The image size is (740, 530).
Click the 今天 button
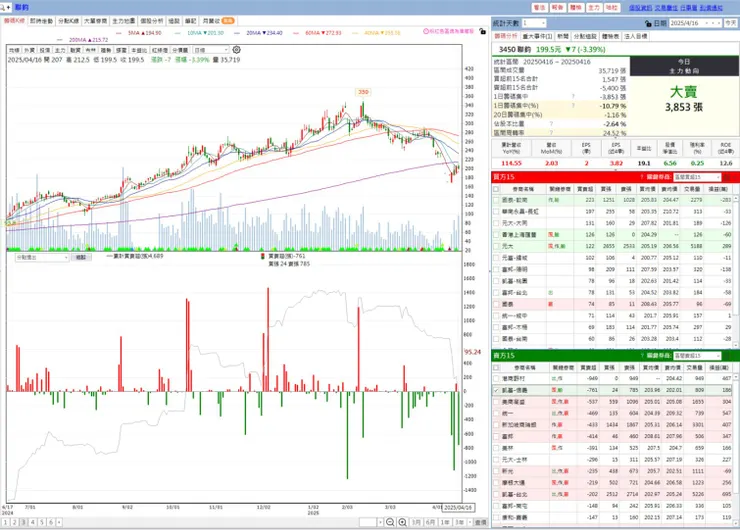click(731, 23)
